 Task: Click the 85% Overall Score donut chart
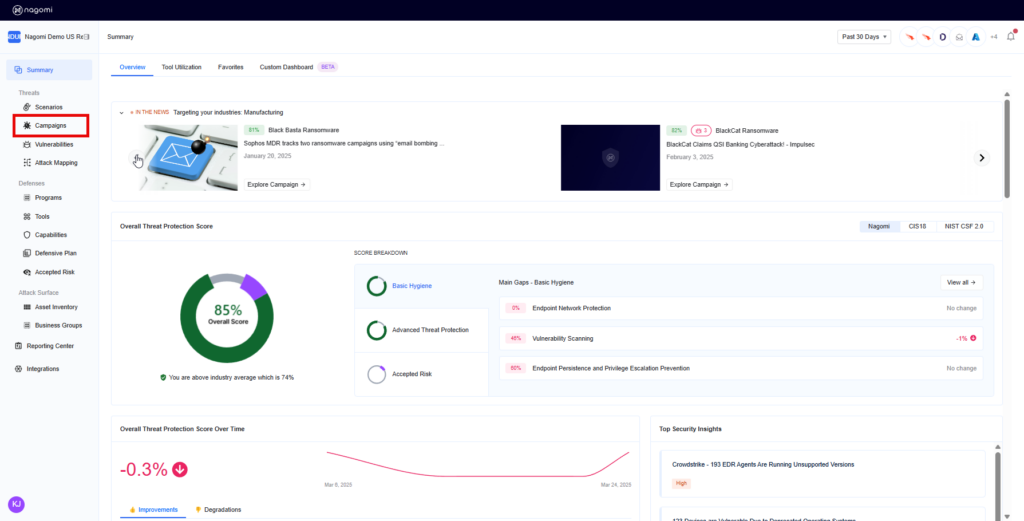pos(227,318)
